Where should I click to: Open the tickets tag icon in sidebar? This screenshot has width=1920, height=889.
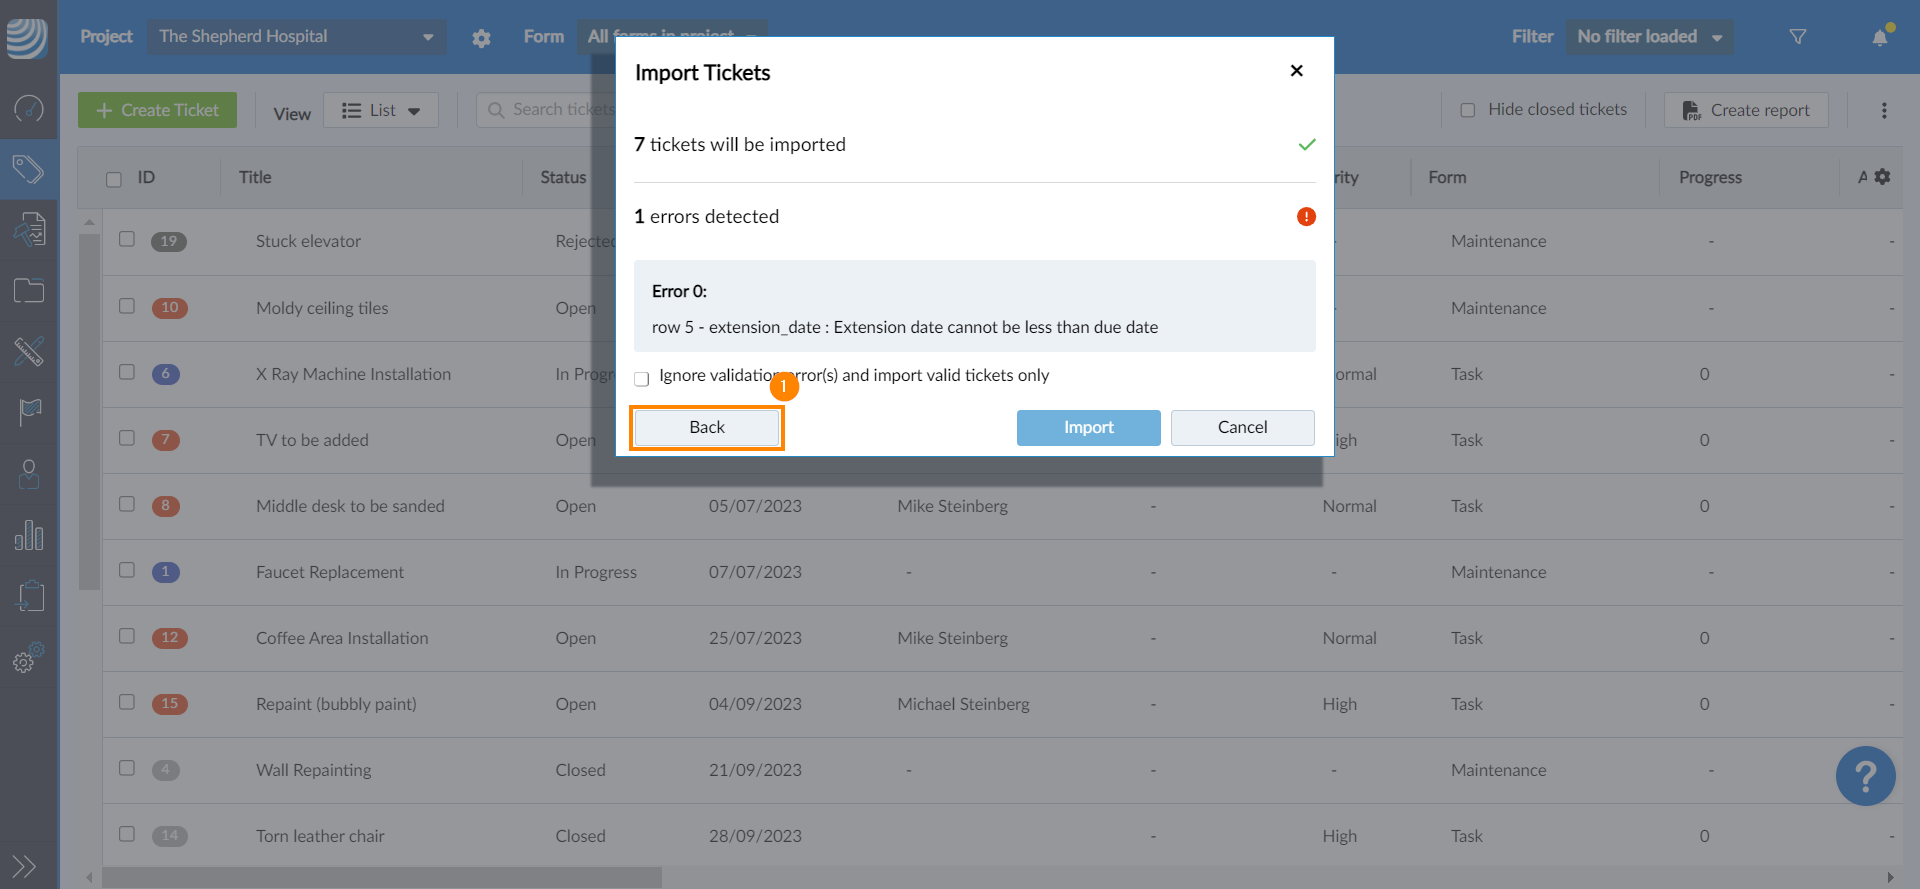(x=28, y=169)
